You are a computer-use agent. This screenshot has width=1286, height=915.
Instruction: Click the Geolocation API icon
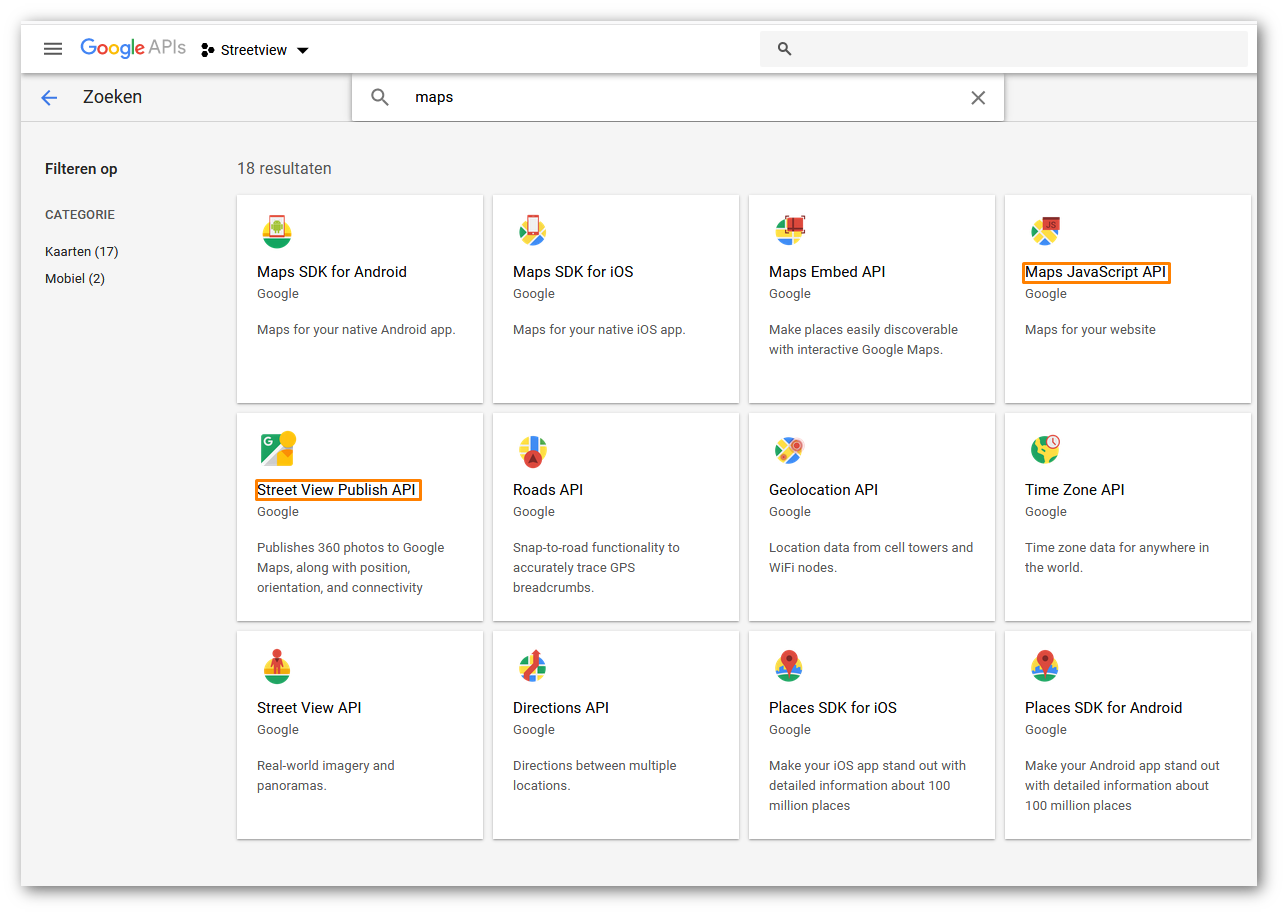(x=789, y=450)
